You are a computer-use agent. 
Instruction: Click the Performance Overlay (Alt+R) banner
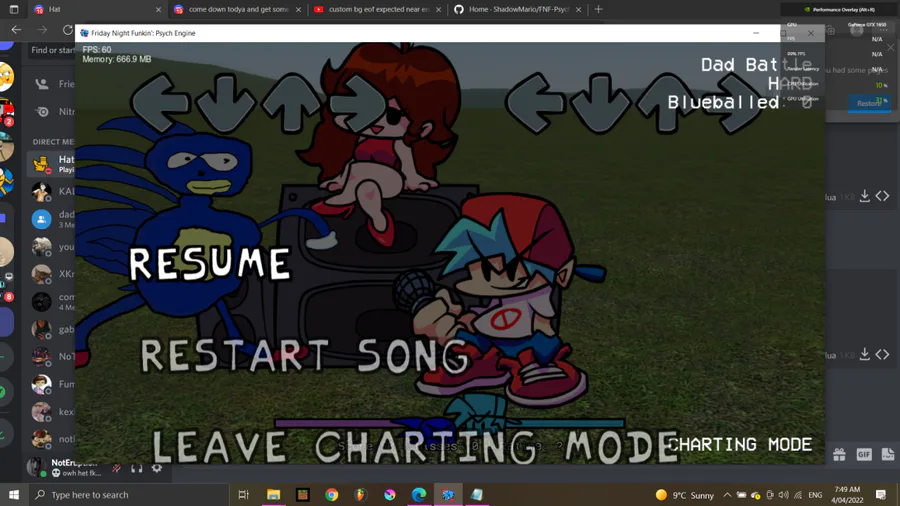coord(840,9)
